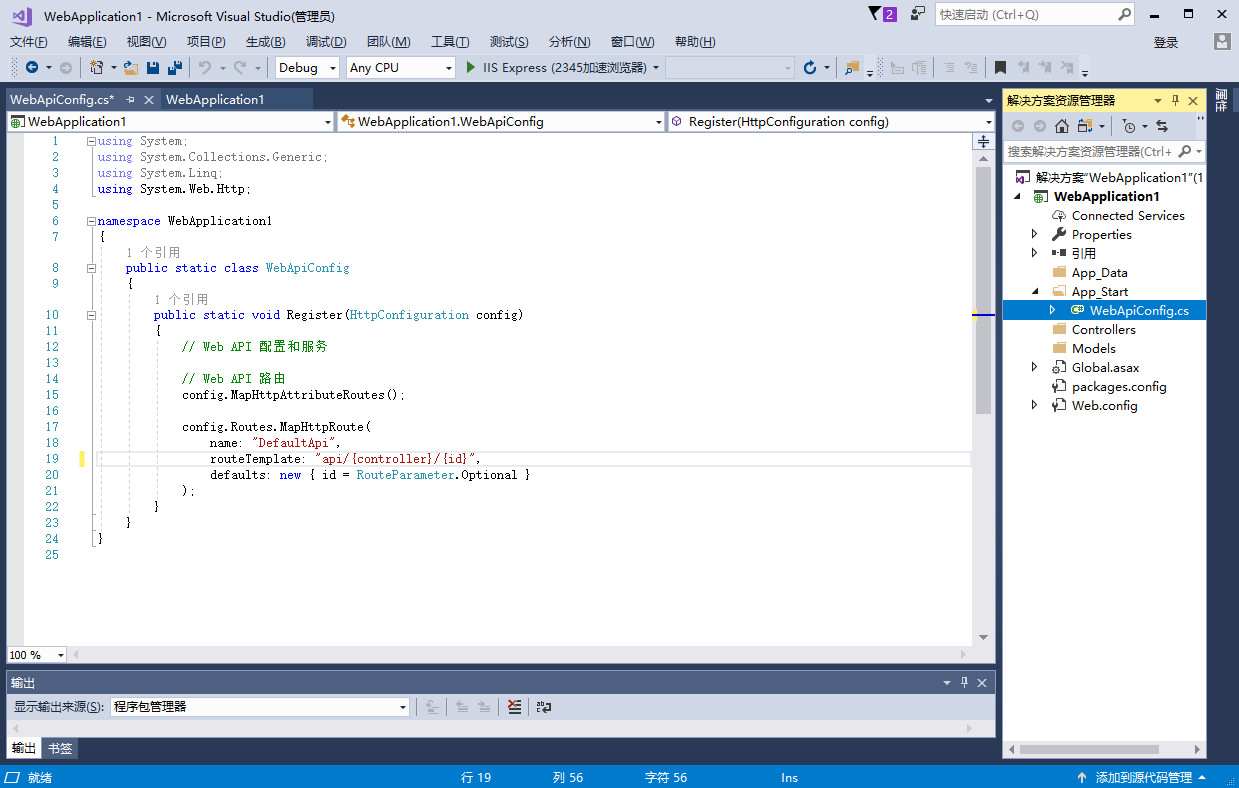Collapse the using directives block

point(91,141)
